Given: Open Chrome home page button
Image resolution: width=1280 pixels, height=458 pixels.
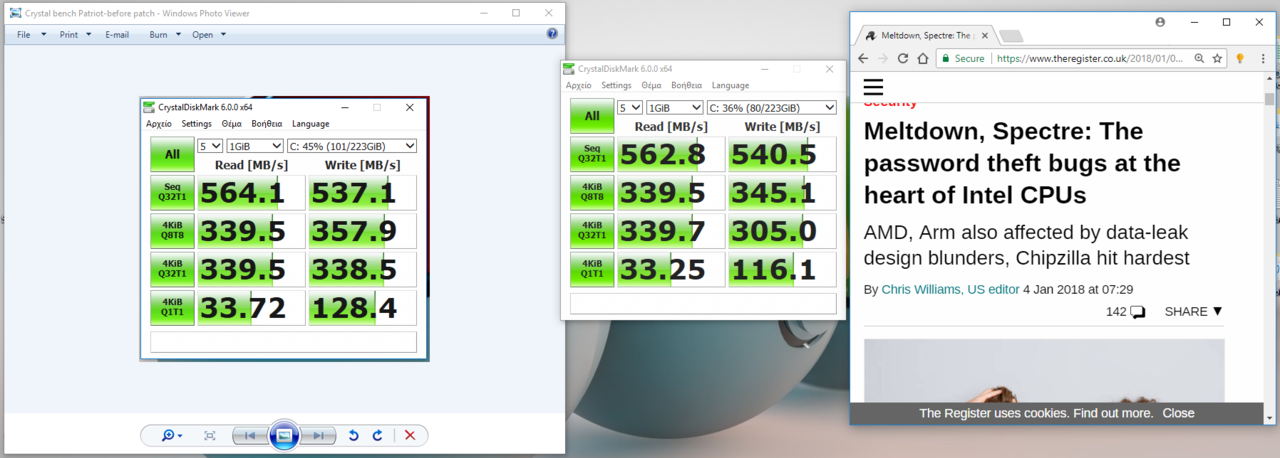Looking at the screenshot, I should tap(924, 59).
